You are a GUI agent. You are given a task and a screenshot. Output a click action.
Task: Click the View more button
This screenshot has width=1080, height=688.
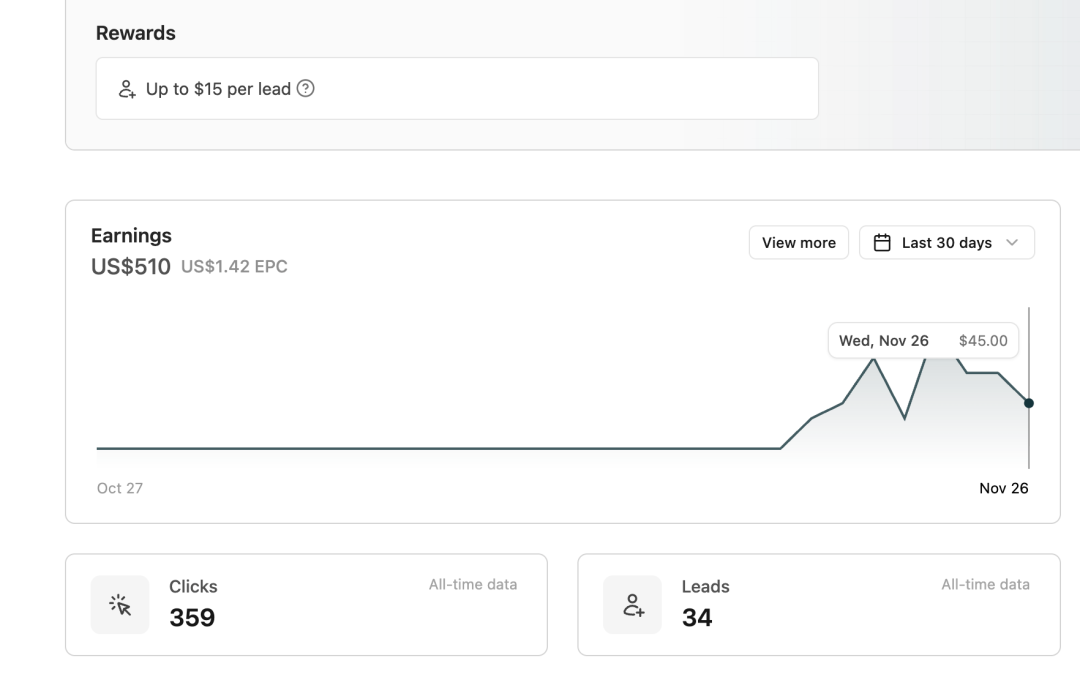(798, 242)
